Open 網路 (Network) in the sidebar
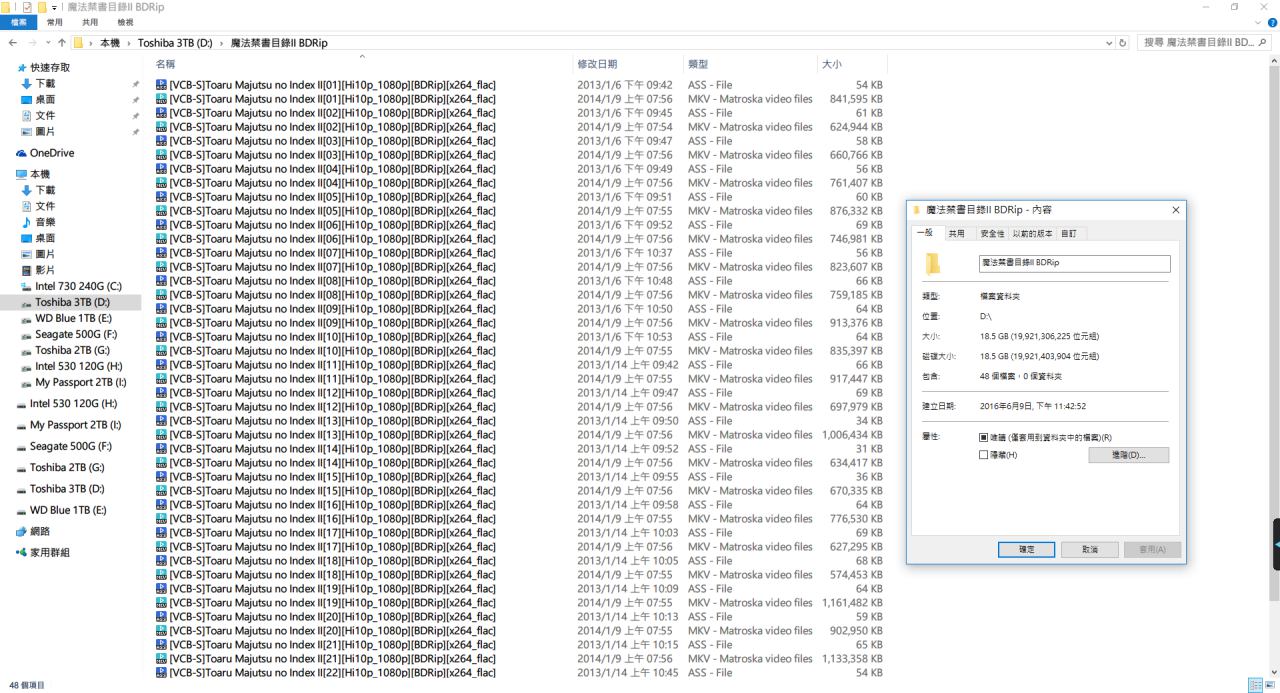 point(39,531)
